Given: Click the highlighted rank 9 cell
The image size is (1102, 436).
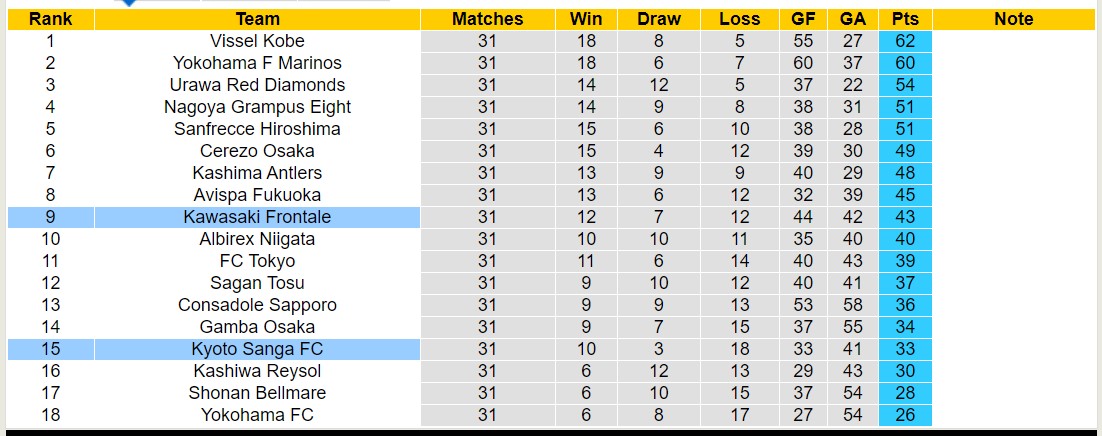Looking at the screenshot, I should (50, 217).
